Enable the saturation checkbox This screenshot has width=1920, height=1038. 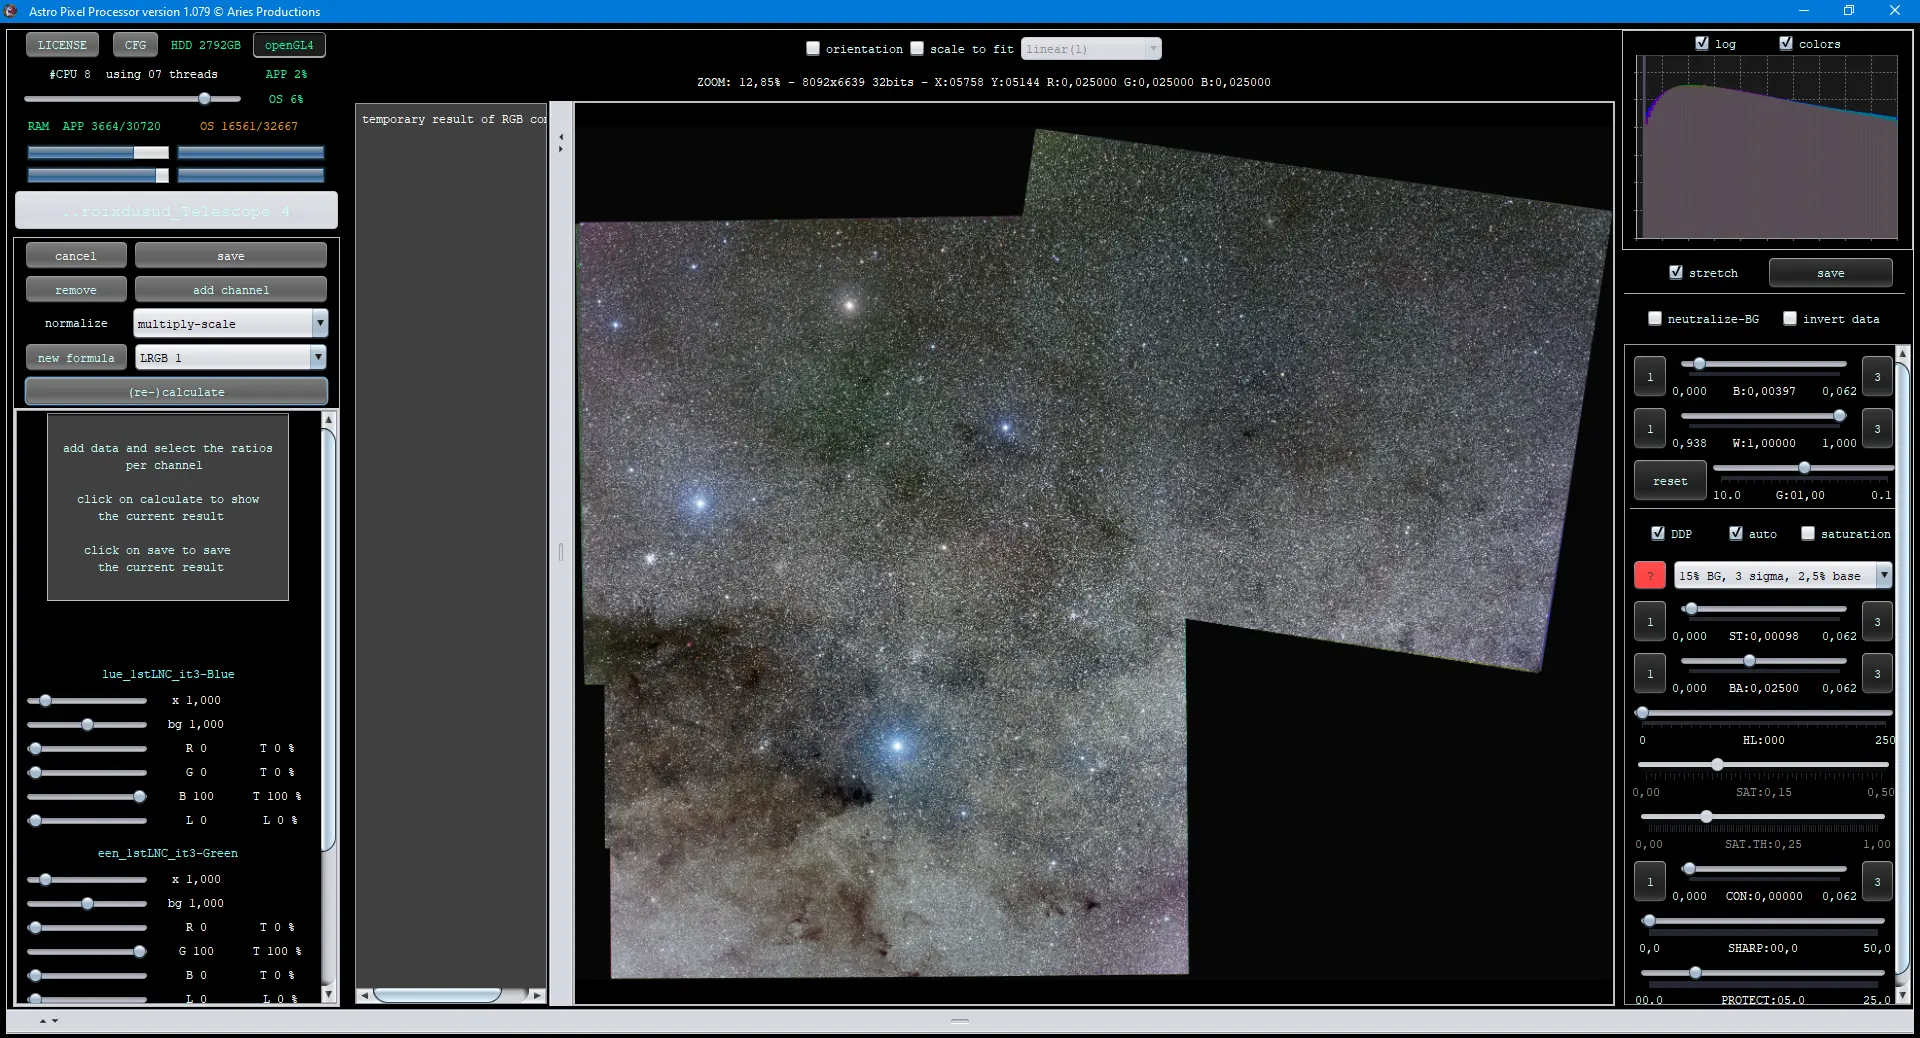1808,533
